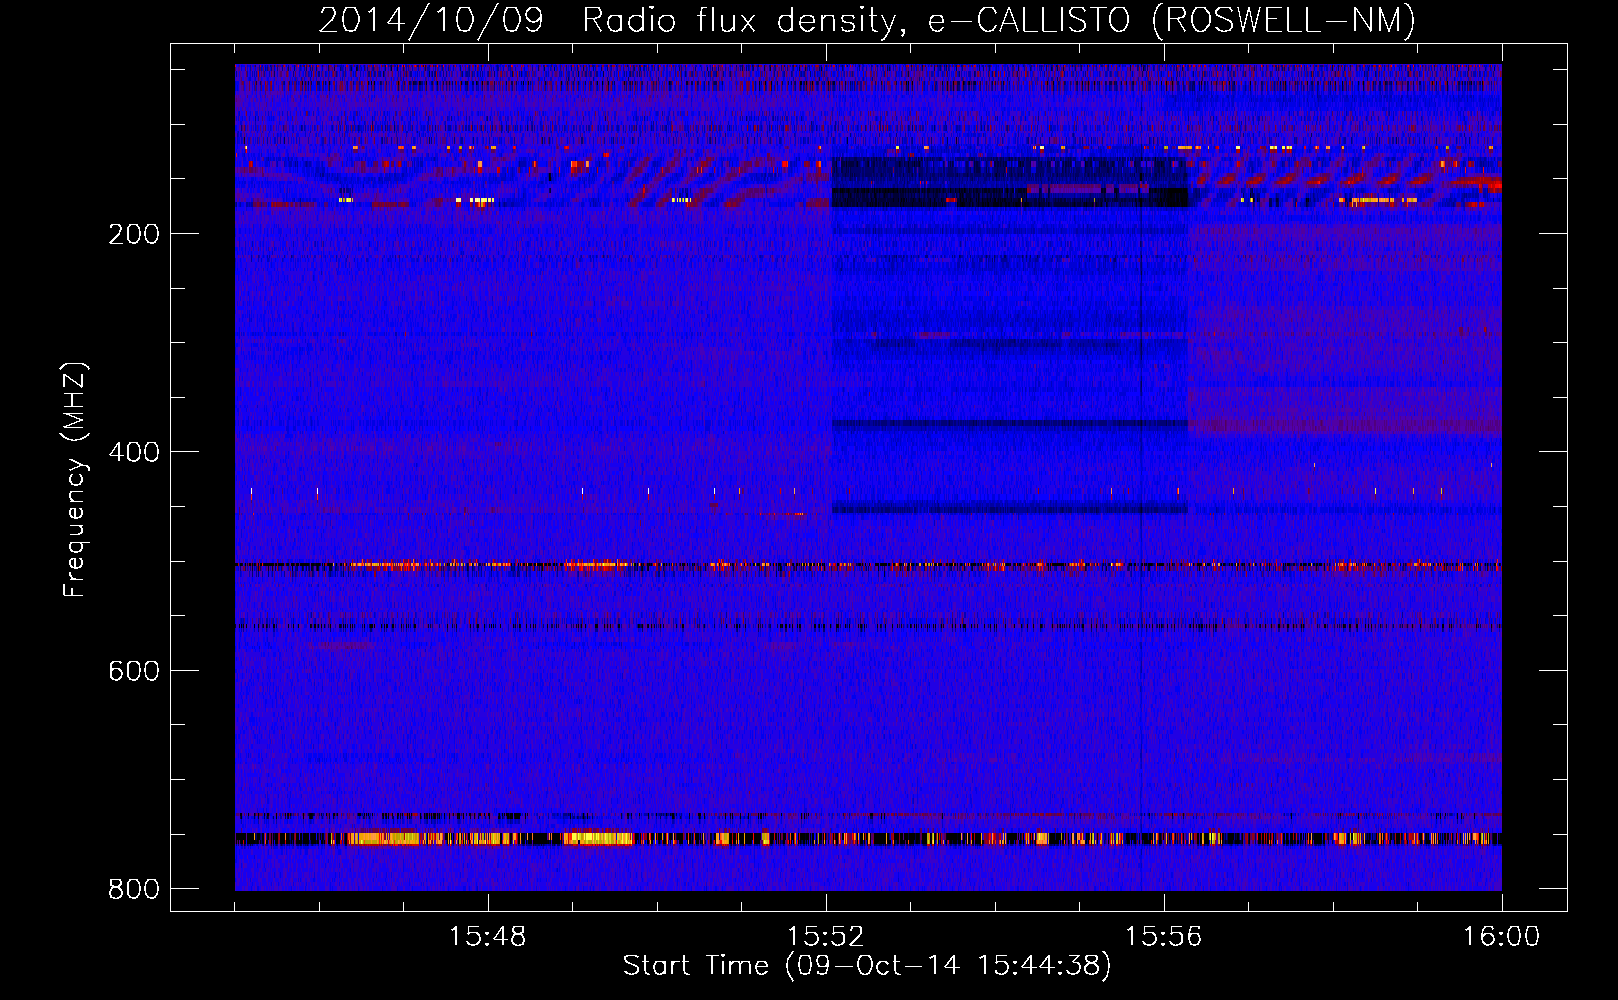Click the 15:56 time tick label
The image size is (1618, 1000).
pyautogui.click(x=1163, y=937)
